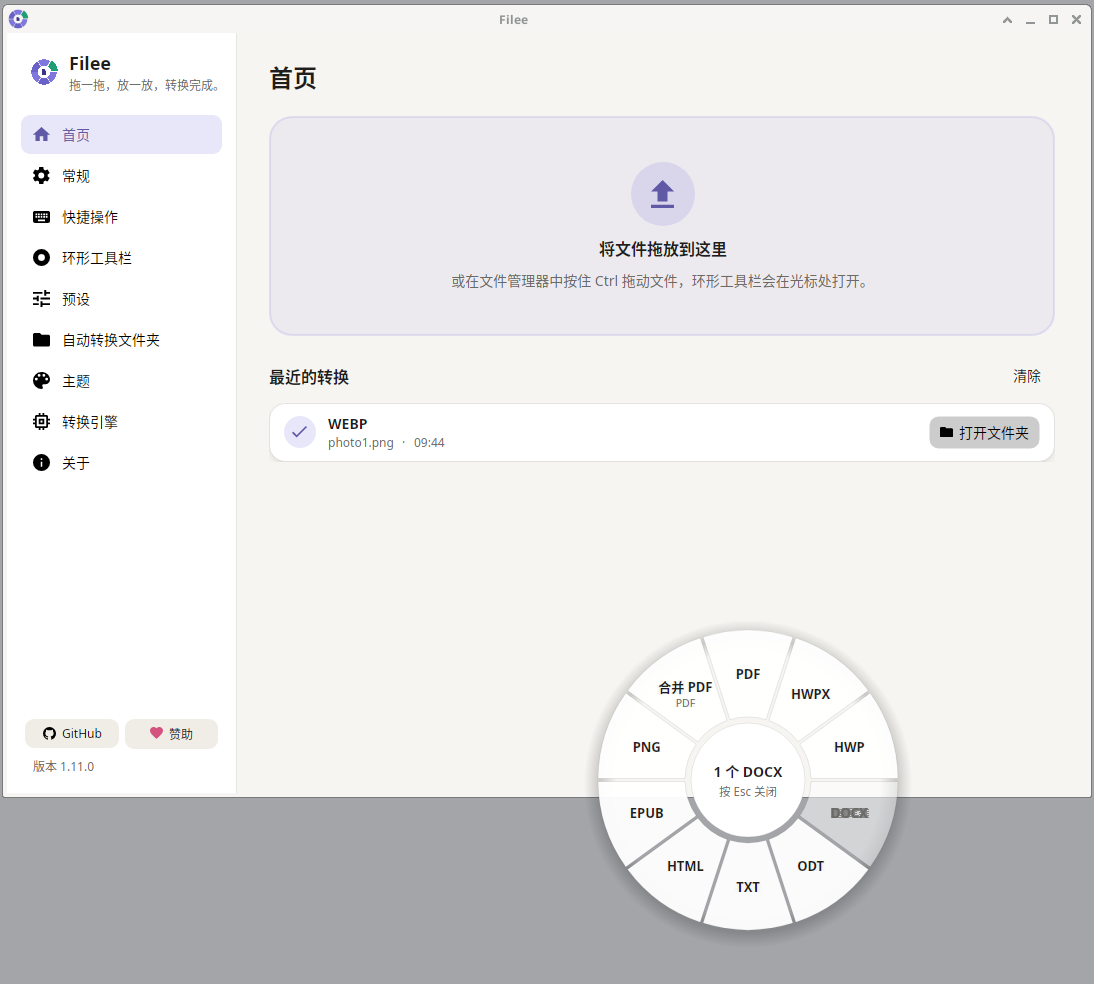This screenshot has height=984, width=1094.
Task: Click the chip icon beside 转换引擎
Action: (x=41, y=422)
